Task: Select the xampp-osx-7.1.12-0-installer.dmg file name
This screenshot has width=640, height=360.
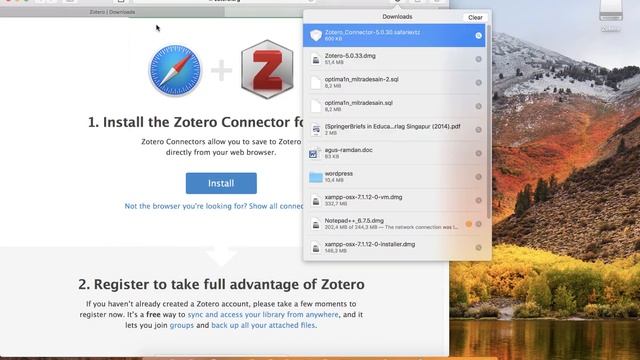Action: (370, 244)
